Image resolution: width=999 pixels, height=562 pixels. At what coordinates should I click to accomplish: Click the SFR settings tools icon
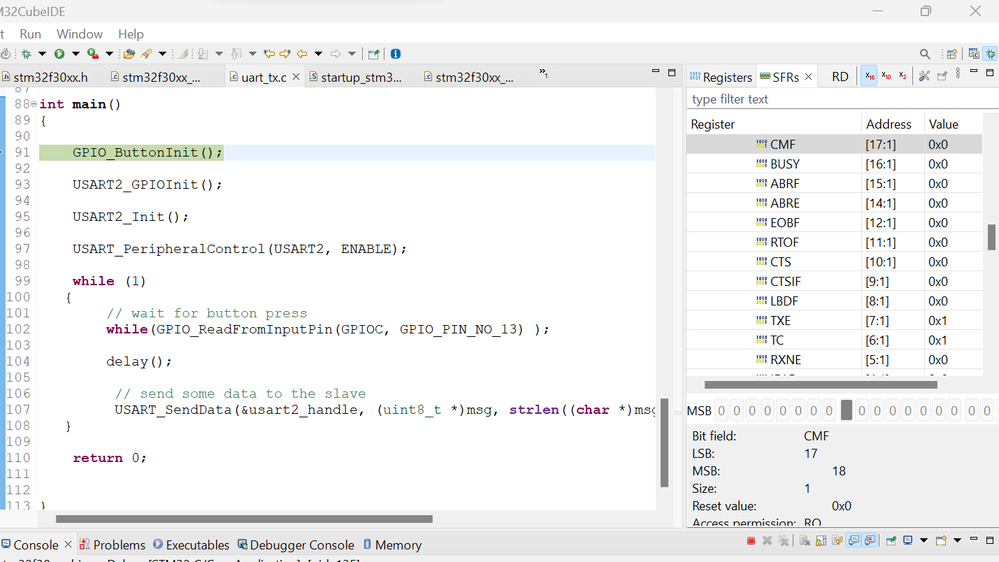pyautogui.click(x=924, y=76)
